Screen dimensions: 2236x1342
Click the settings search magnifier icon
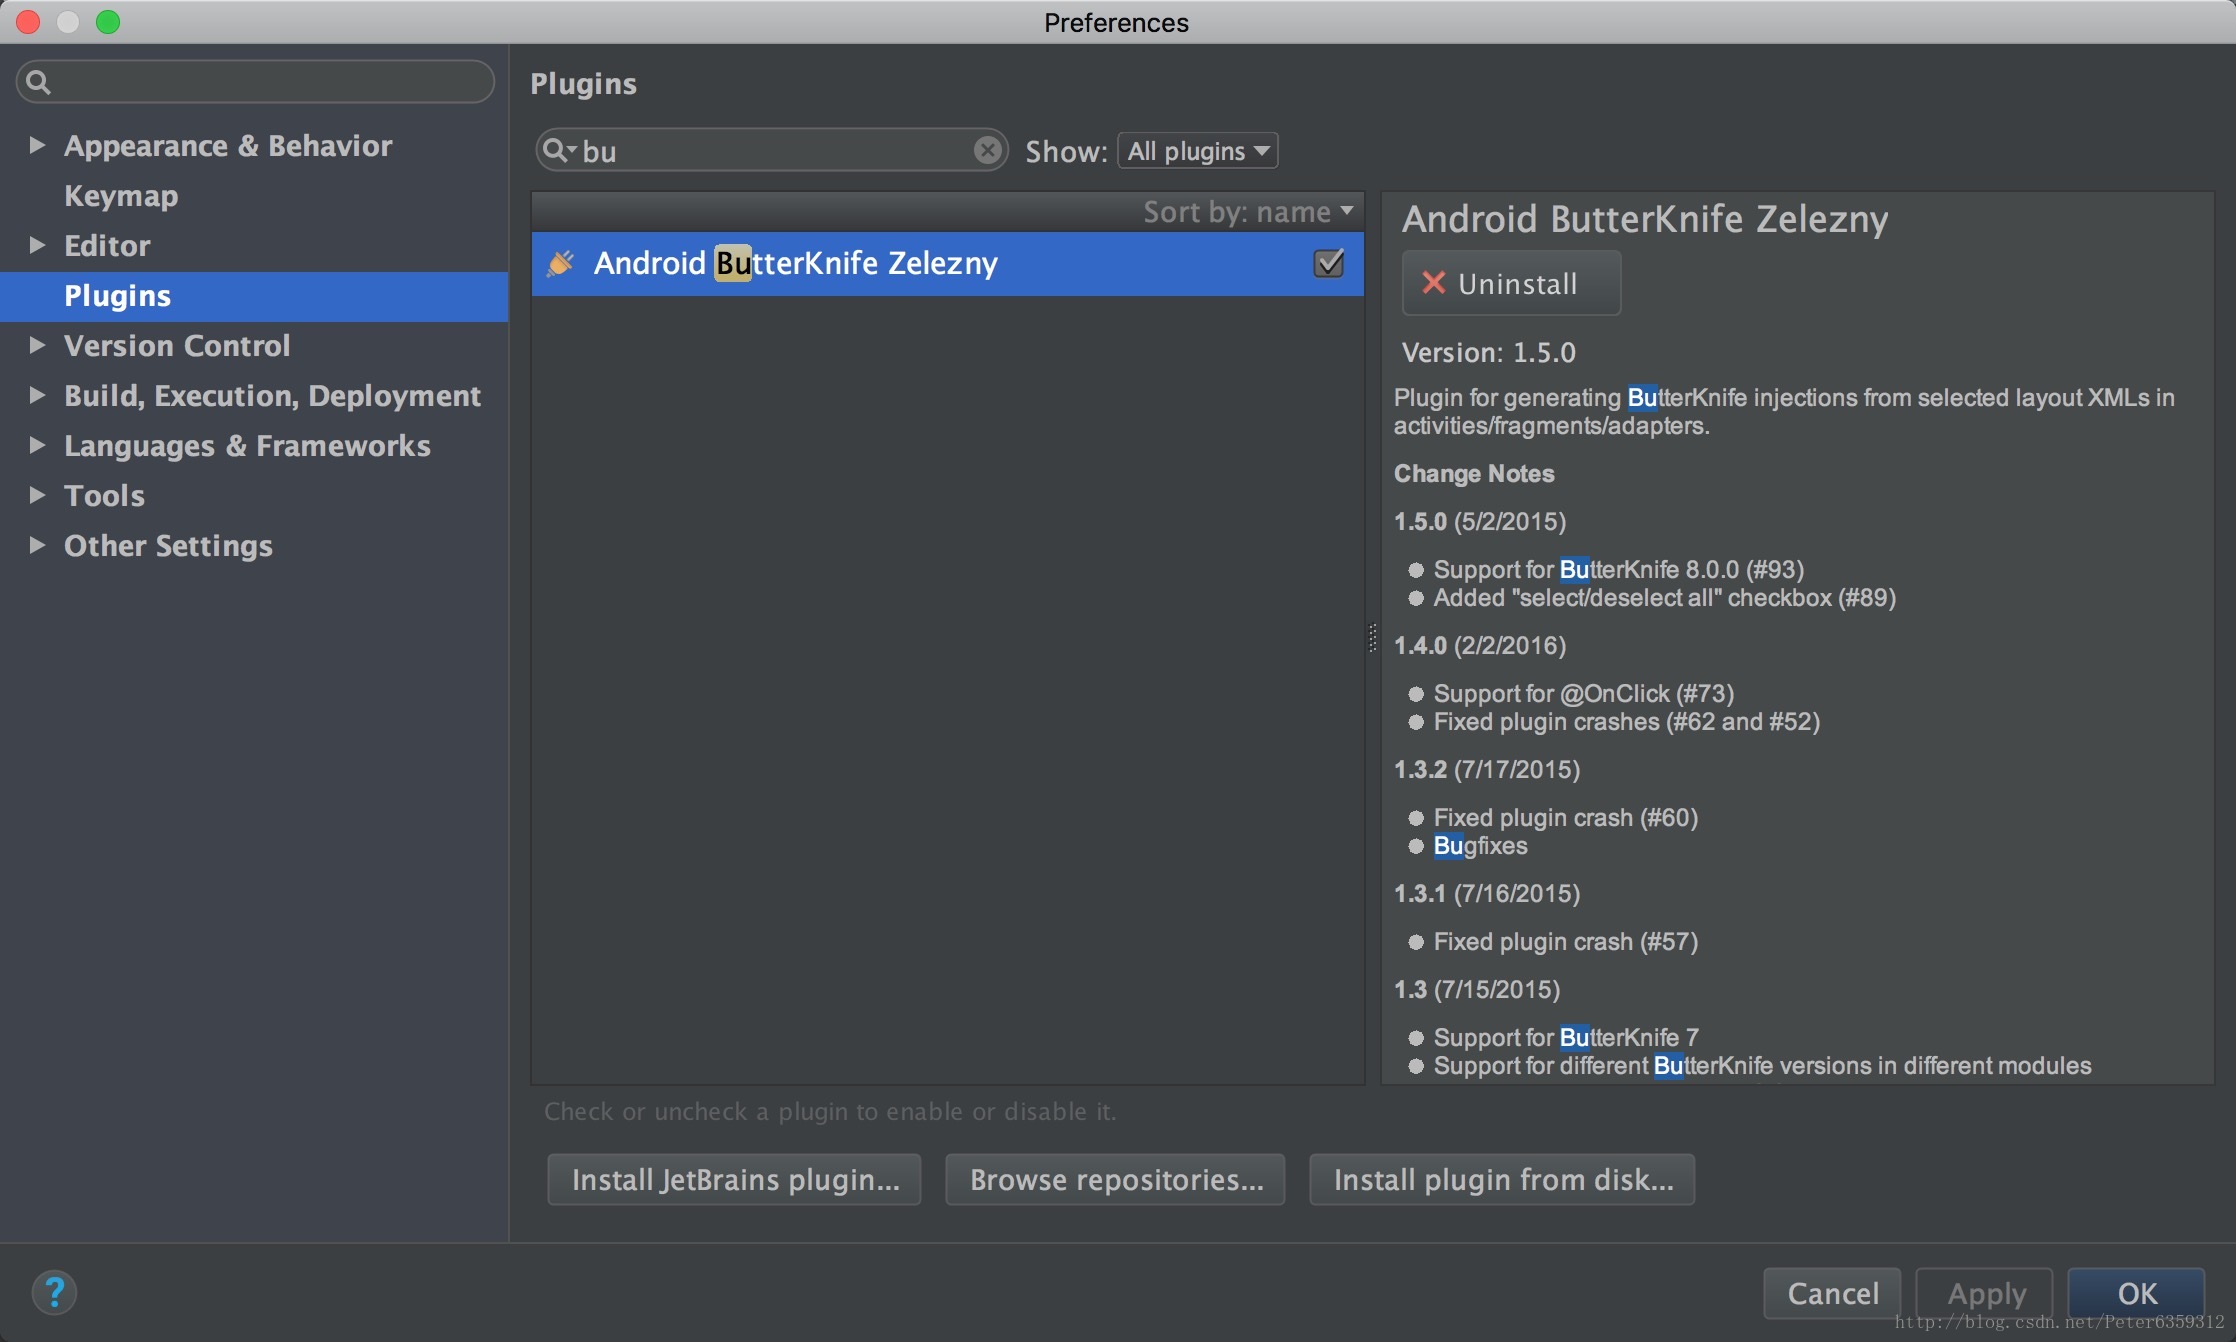coord(38,81)
